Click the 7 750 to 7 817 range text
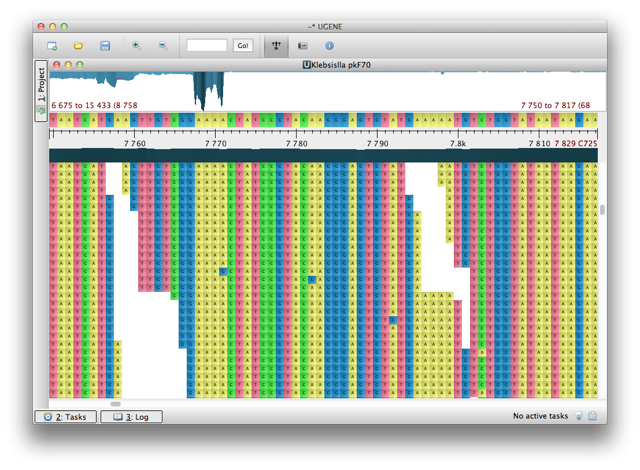640x470 pixels. point(556,105)
